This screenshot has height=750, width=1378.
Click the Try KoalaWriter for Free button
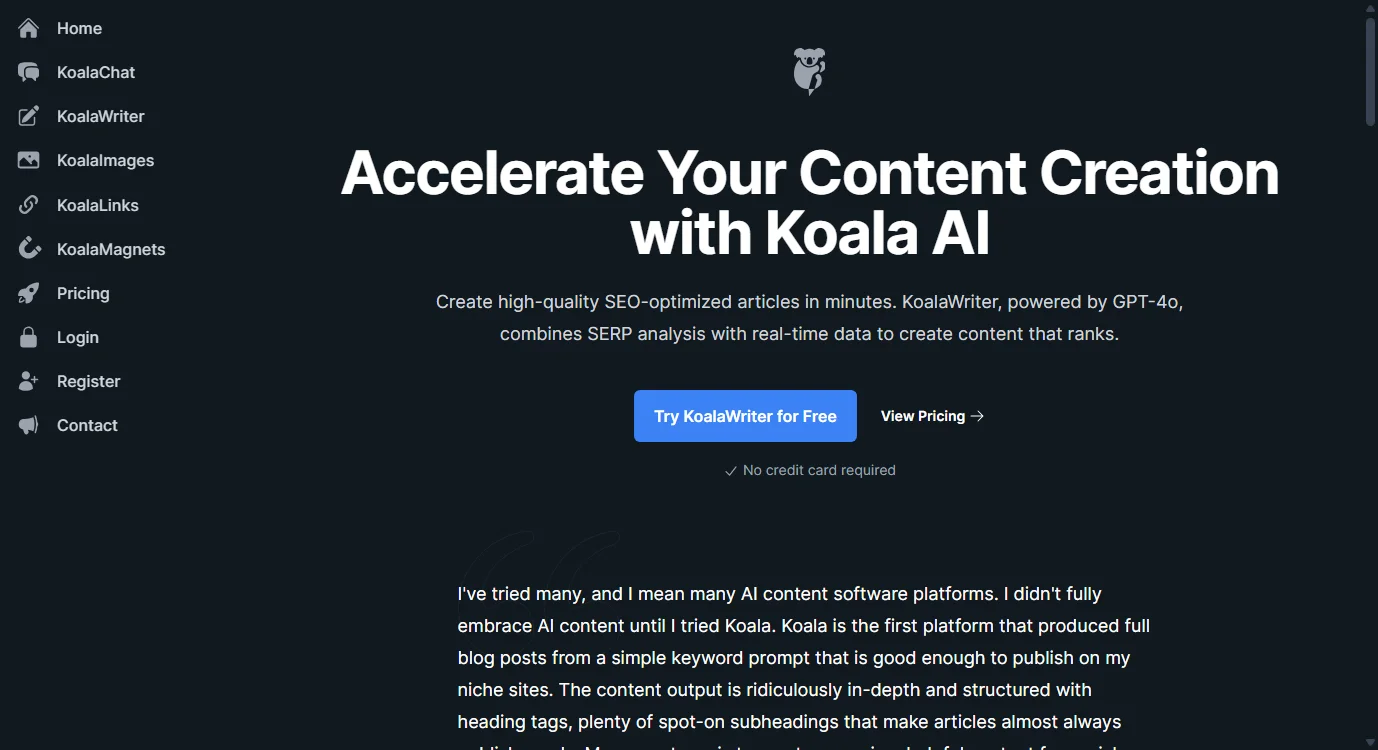tap(744, 416)
